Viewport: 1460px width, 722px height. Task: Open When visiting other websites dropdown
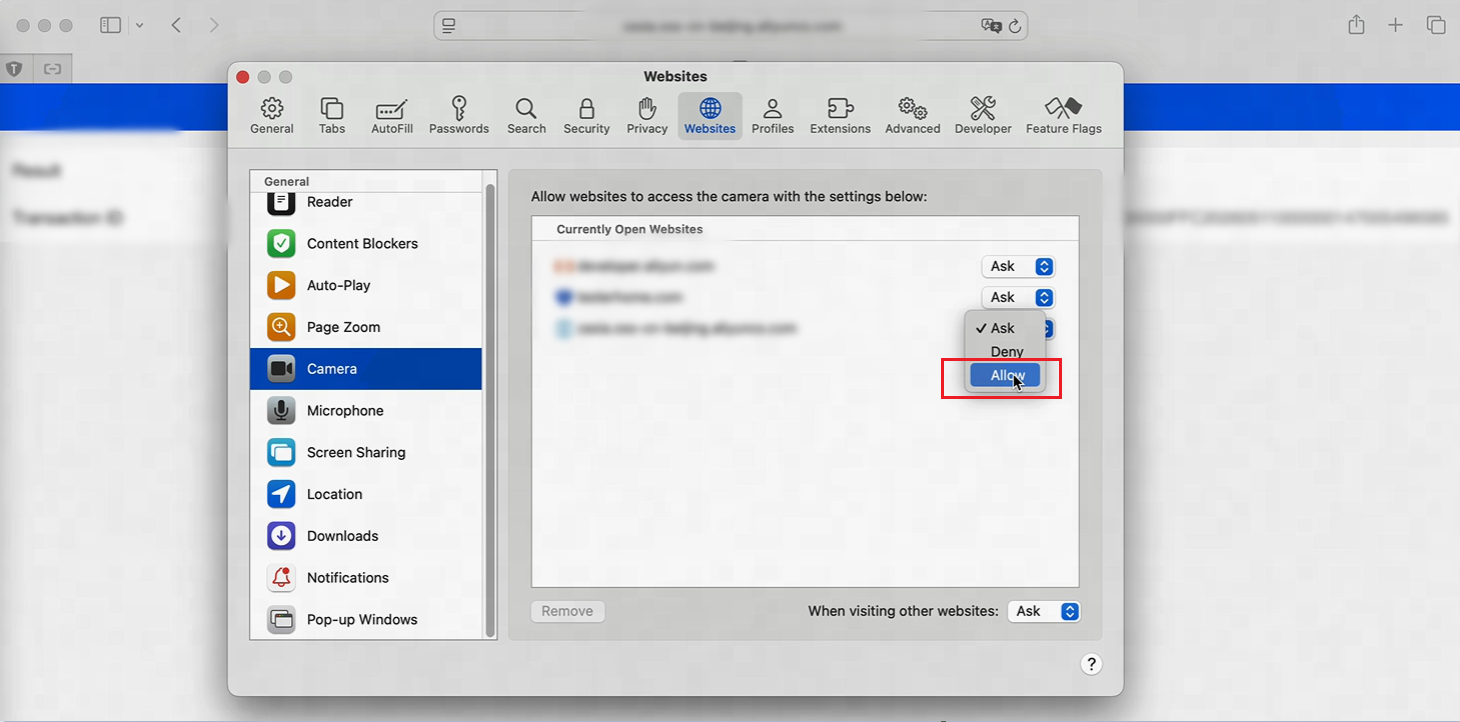1044,611
